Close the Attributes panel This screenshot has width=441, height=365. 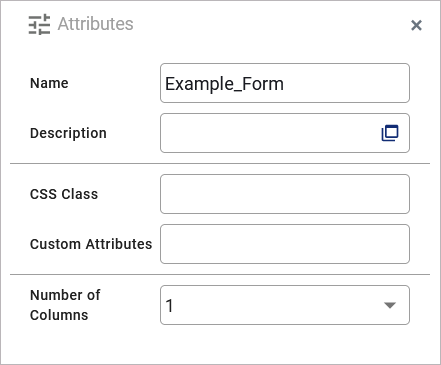(416, 25)
